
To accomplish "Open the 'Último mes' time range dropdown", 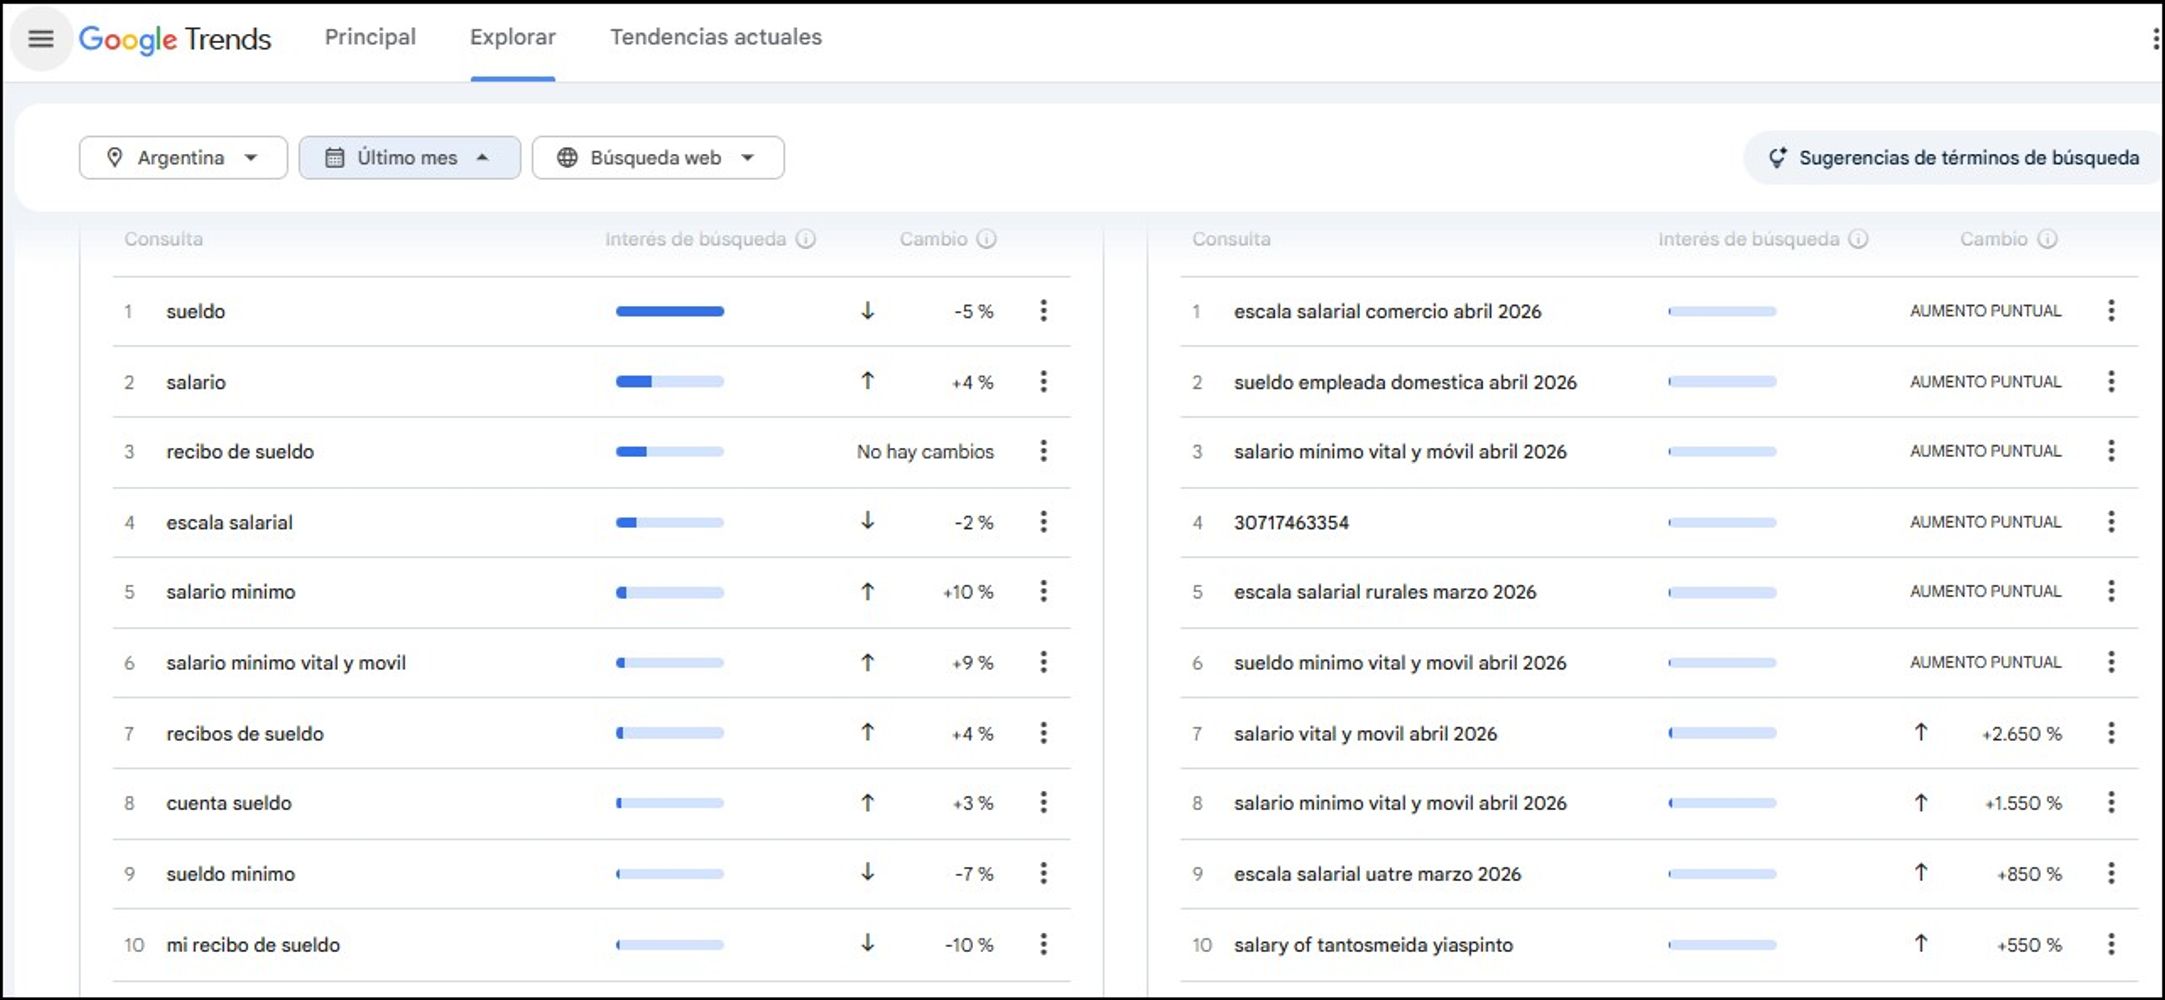I will (409, 158).
